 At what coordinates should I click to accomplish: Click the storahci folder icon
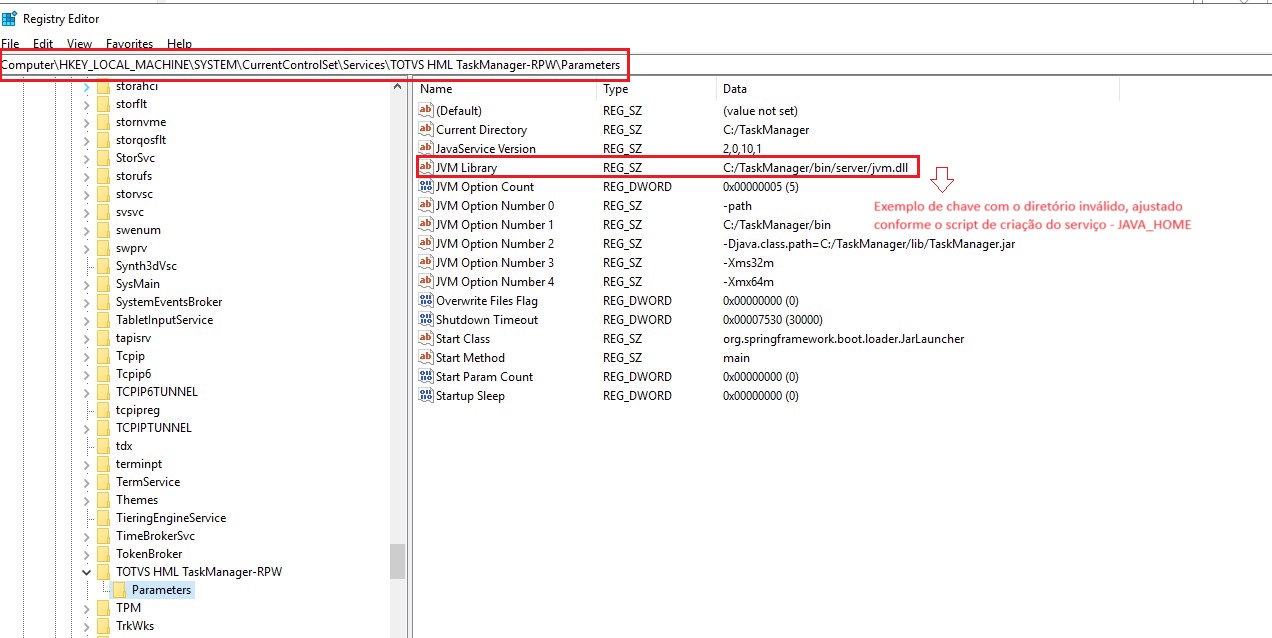[x=102, y=86]
